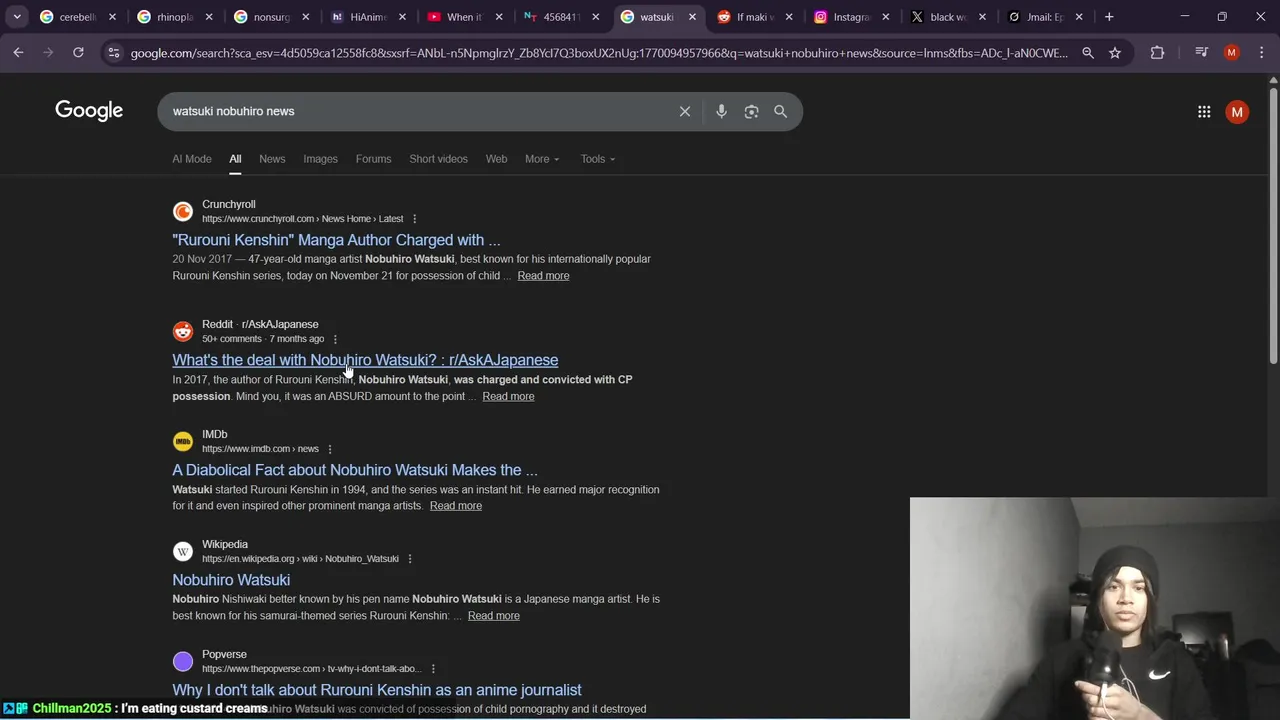Open the browser extensions menu
Image resolution: width=1280 pixels, height=720 pixels.
point(1157,53)
